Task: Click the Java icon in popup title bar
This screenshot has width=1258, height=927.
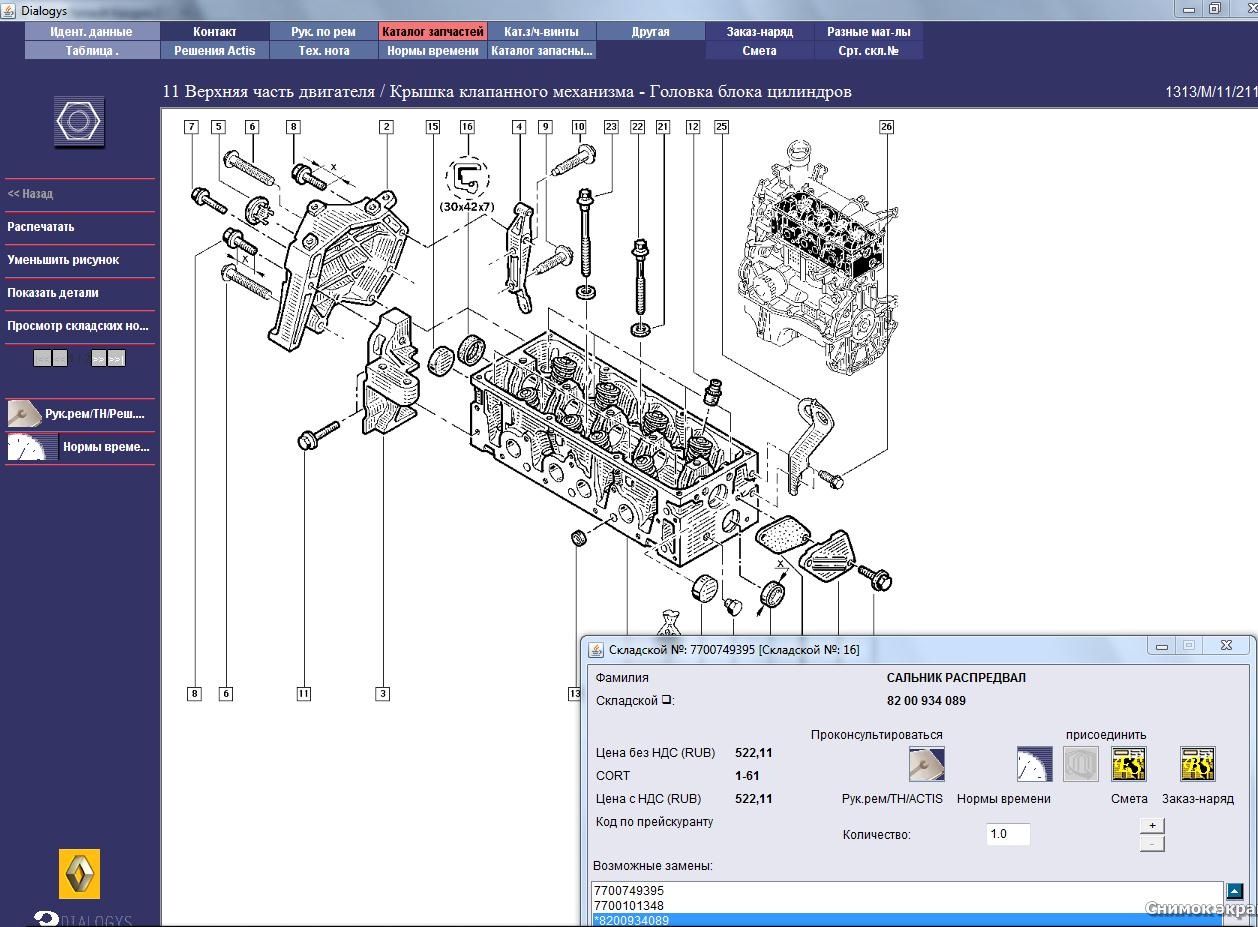Action: 596,649
